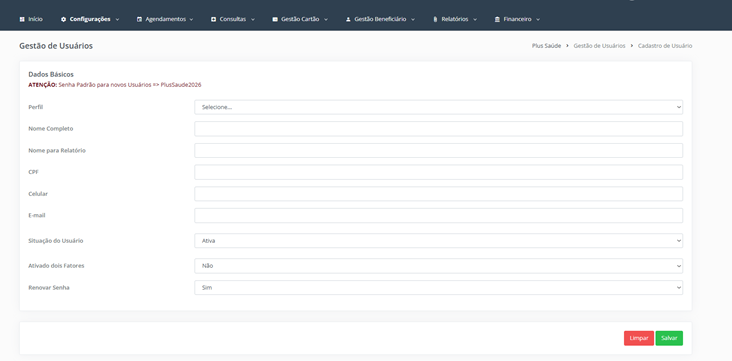Click the Renovar Senha label
732x361 pixels.
pyautogui.click(x=49, y=288)
